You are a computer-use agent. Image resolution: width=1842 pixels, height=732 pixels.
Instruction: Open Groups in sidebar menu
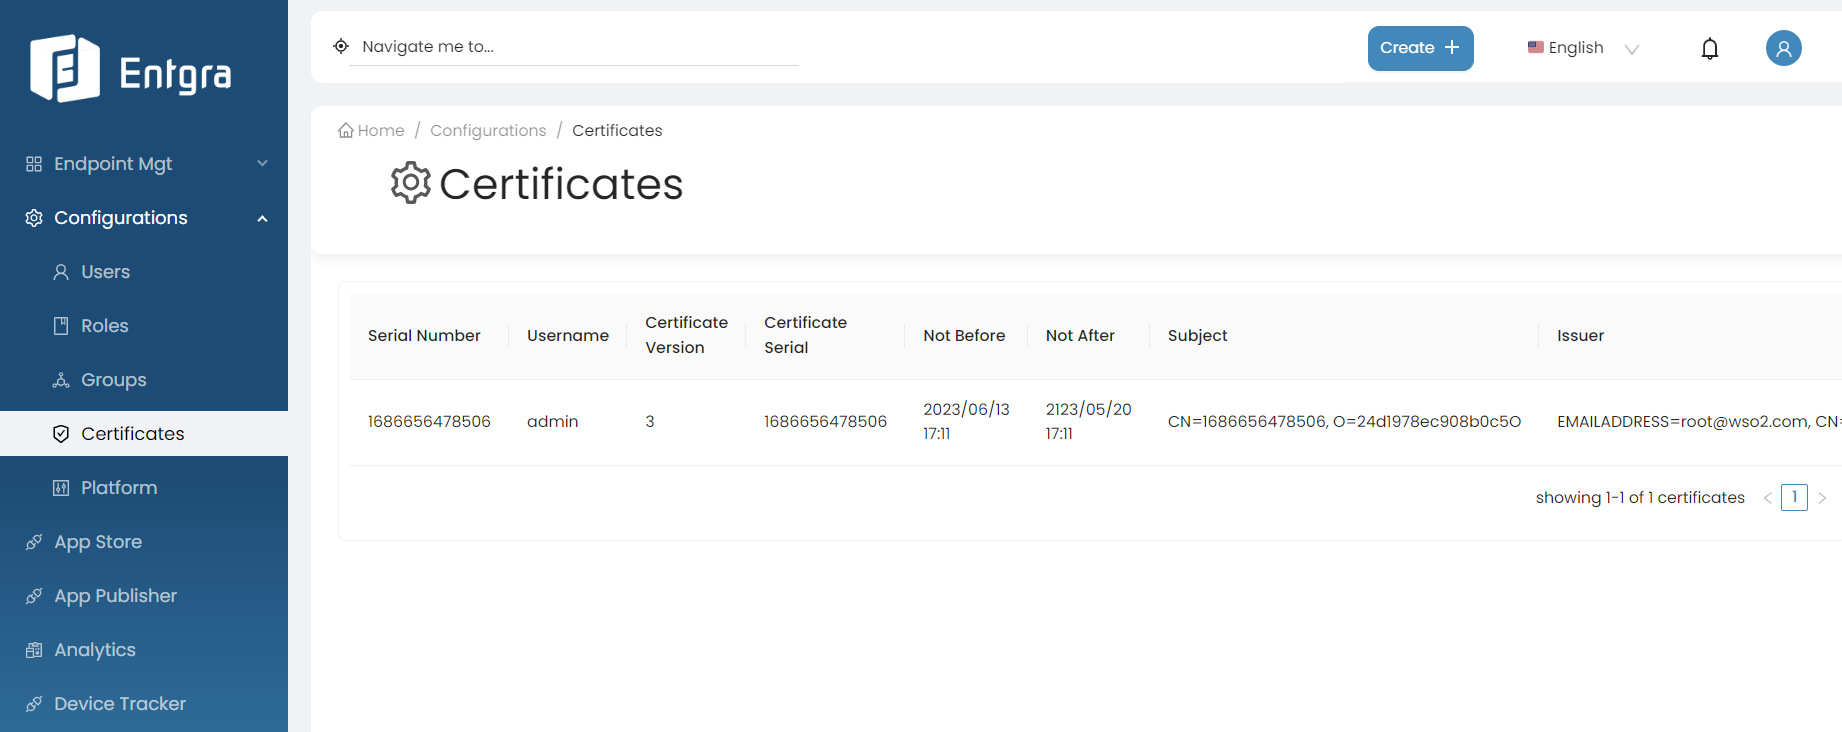pos(144,380)
